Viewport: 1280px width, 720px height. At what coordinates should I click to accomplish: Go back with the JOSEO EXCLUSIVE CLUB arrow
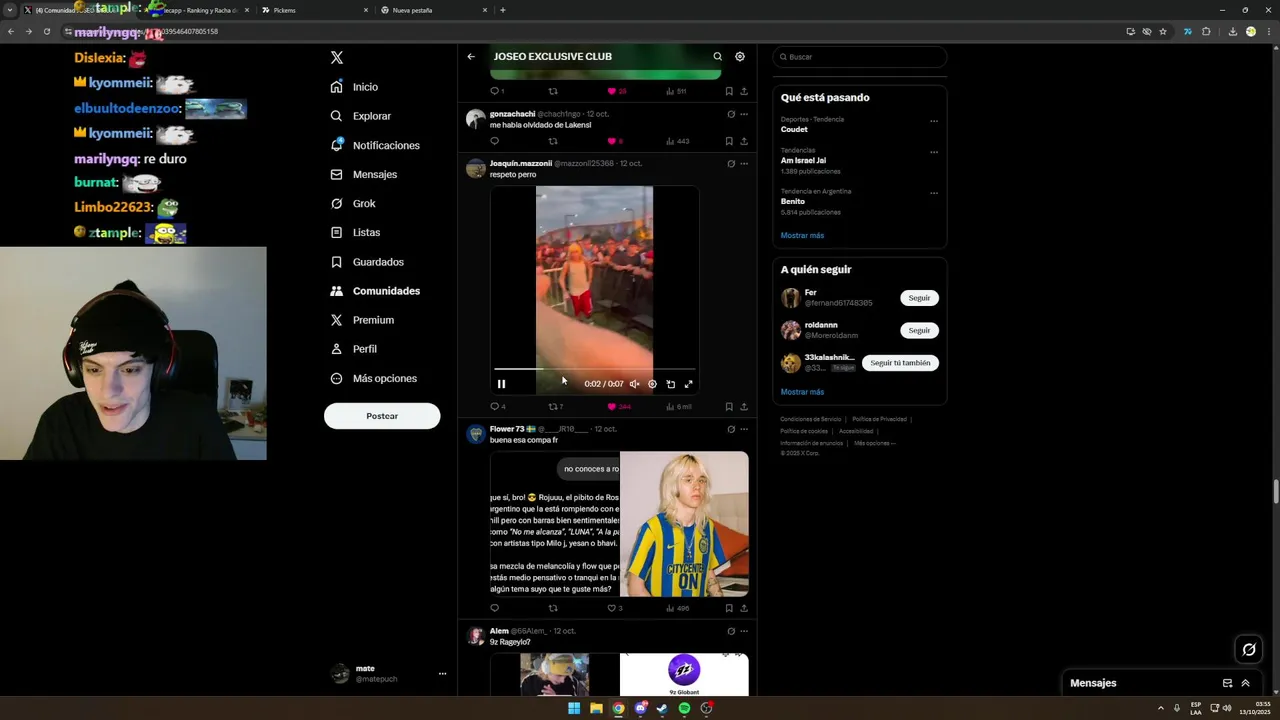[x=471, y=57]
